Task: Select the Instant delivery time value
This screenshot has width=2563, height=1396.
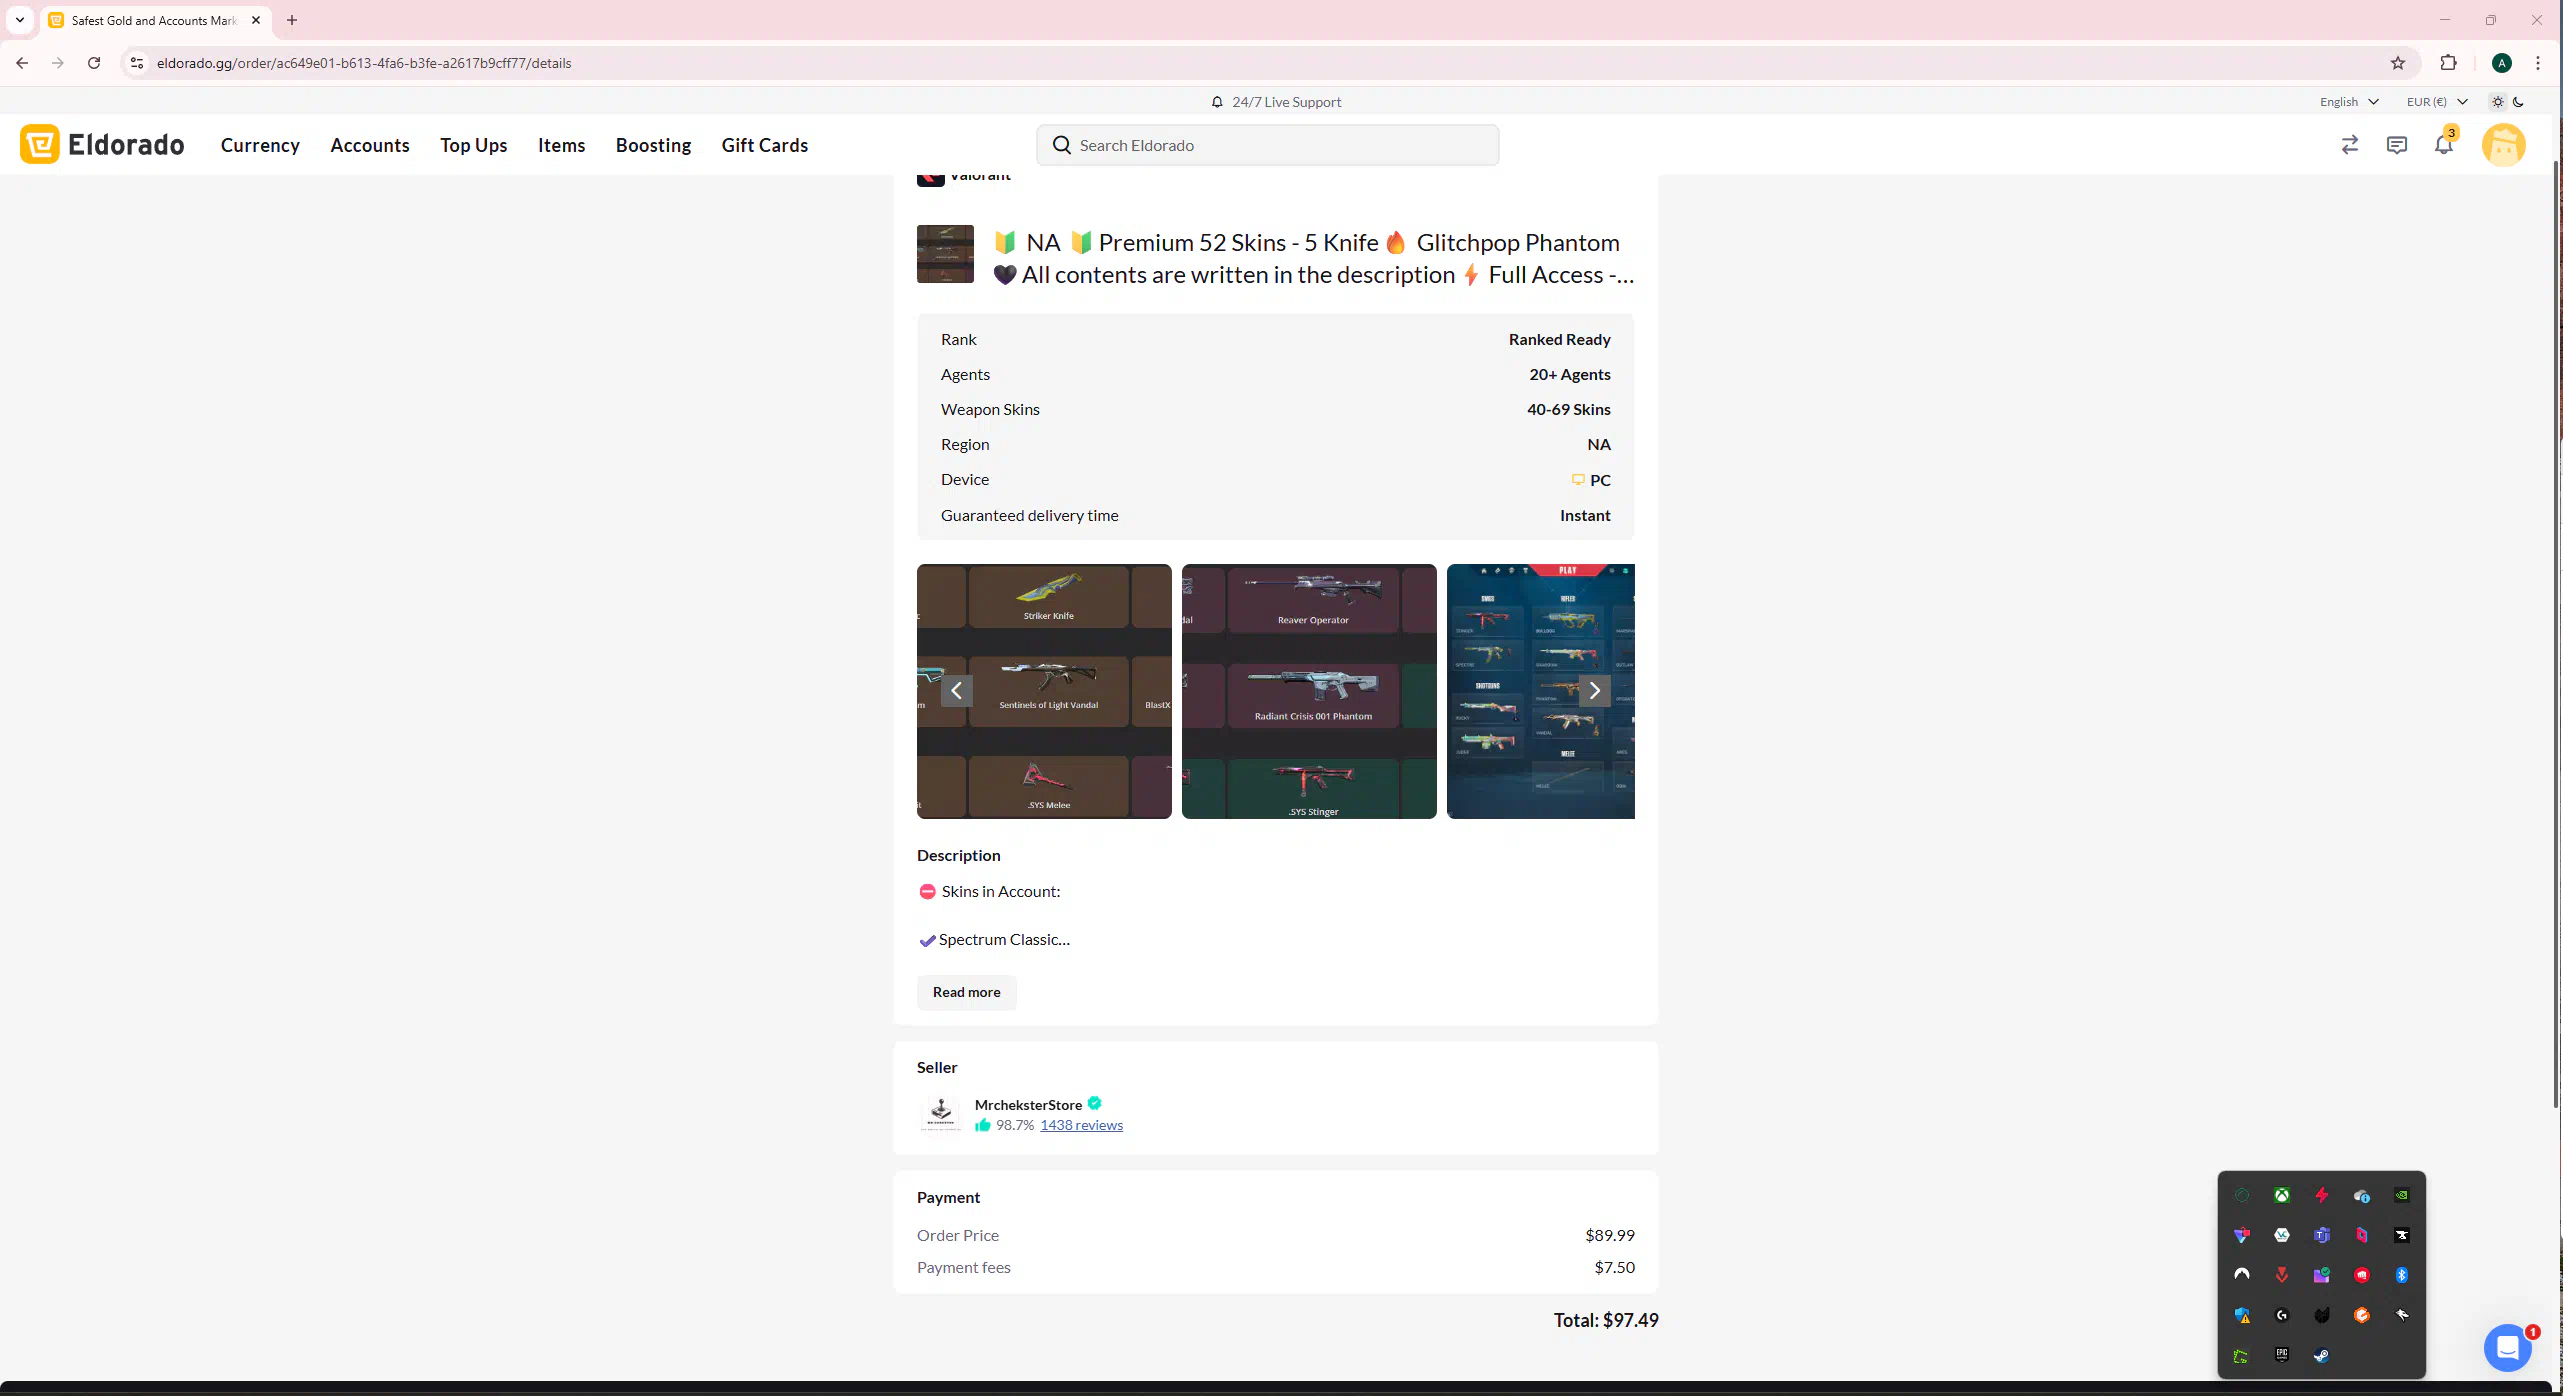Action: click(x=1585, y=515)
